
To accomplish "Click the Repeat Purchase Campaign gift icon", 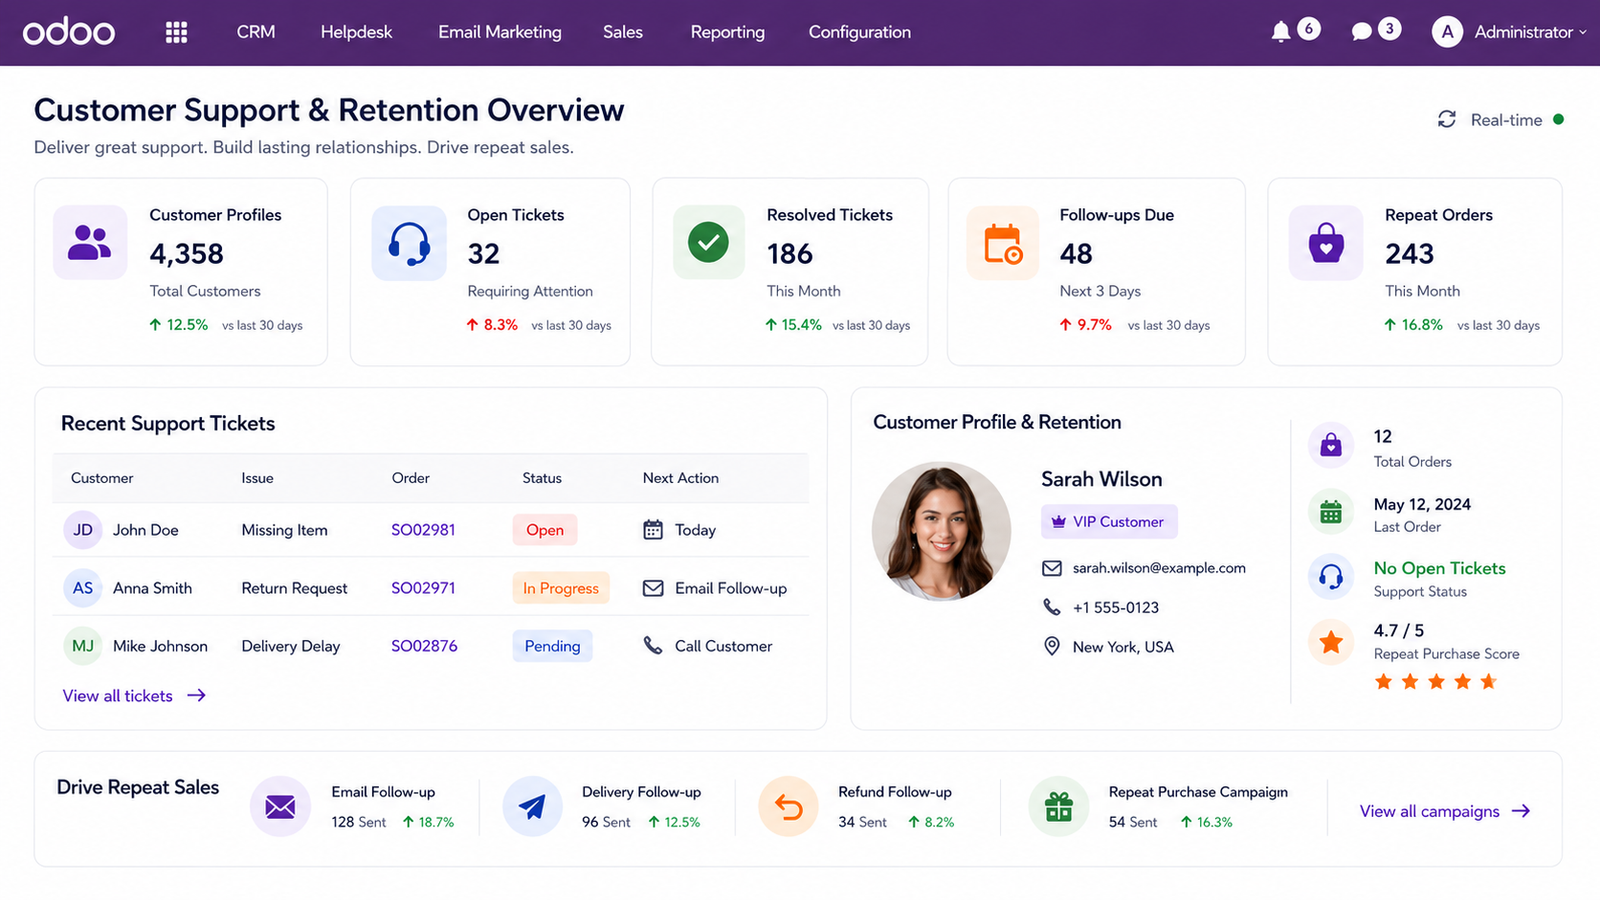I will (x=1059, y=806).
